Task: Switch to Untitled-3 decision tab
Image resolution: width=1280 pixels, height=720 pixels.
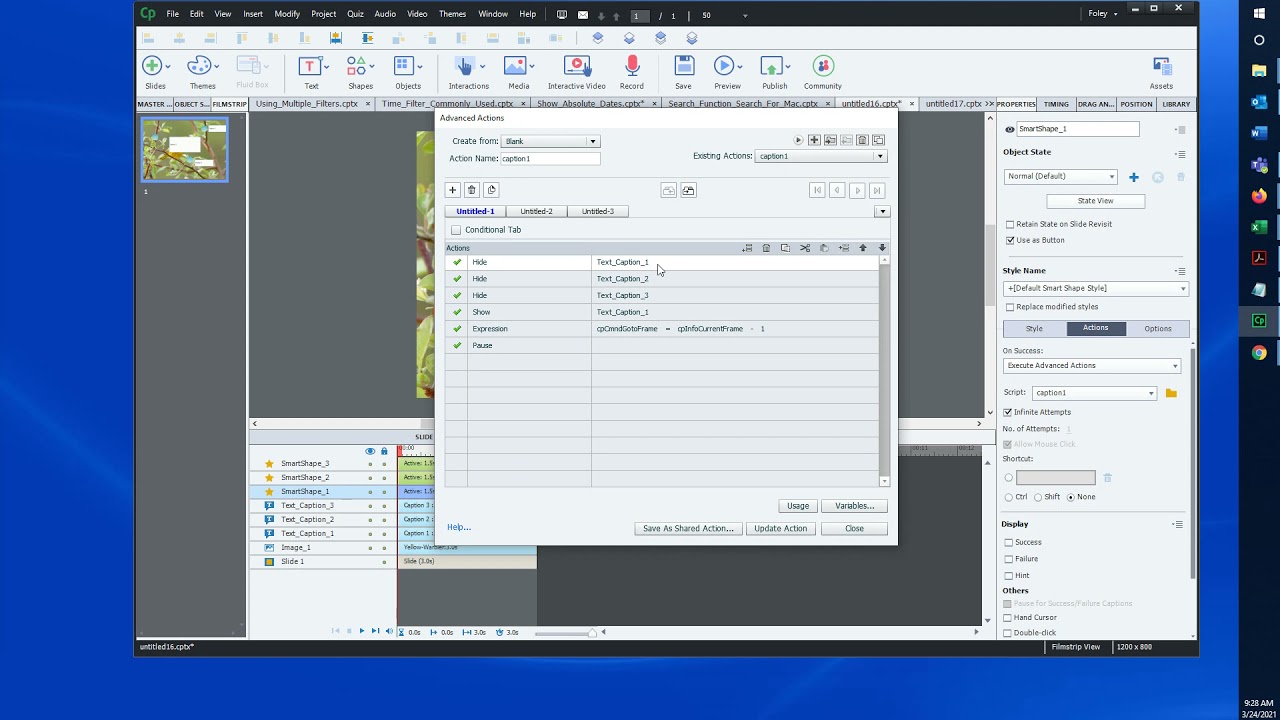Action: tap(598, 211)
